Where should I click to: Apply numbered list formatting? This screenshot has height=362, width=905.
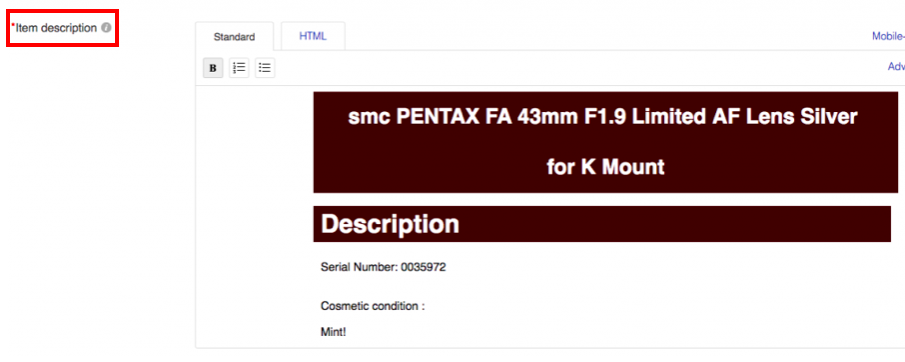(239, 68)
